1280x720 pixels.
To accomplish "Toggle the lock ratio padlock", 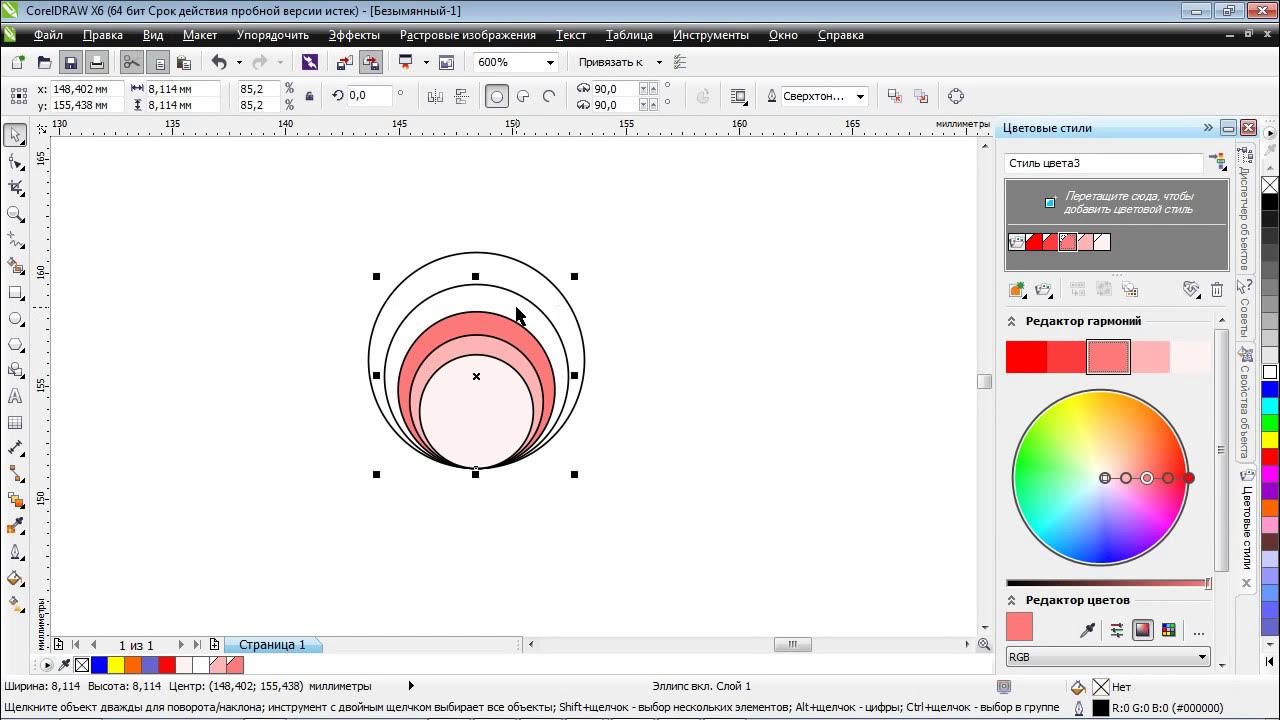I will [309, 96].
